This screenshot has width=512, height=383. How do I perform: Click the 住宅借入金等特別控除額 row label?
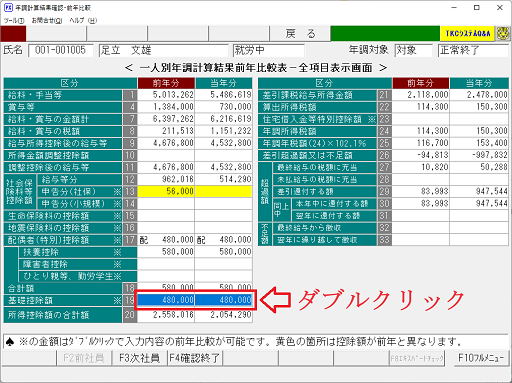coord(317,119)
